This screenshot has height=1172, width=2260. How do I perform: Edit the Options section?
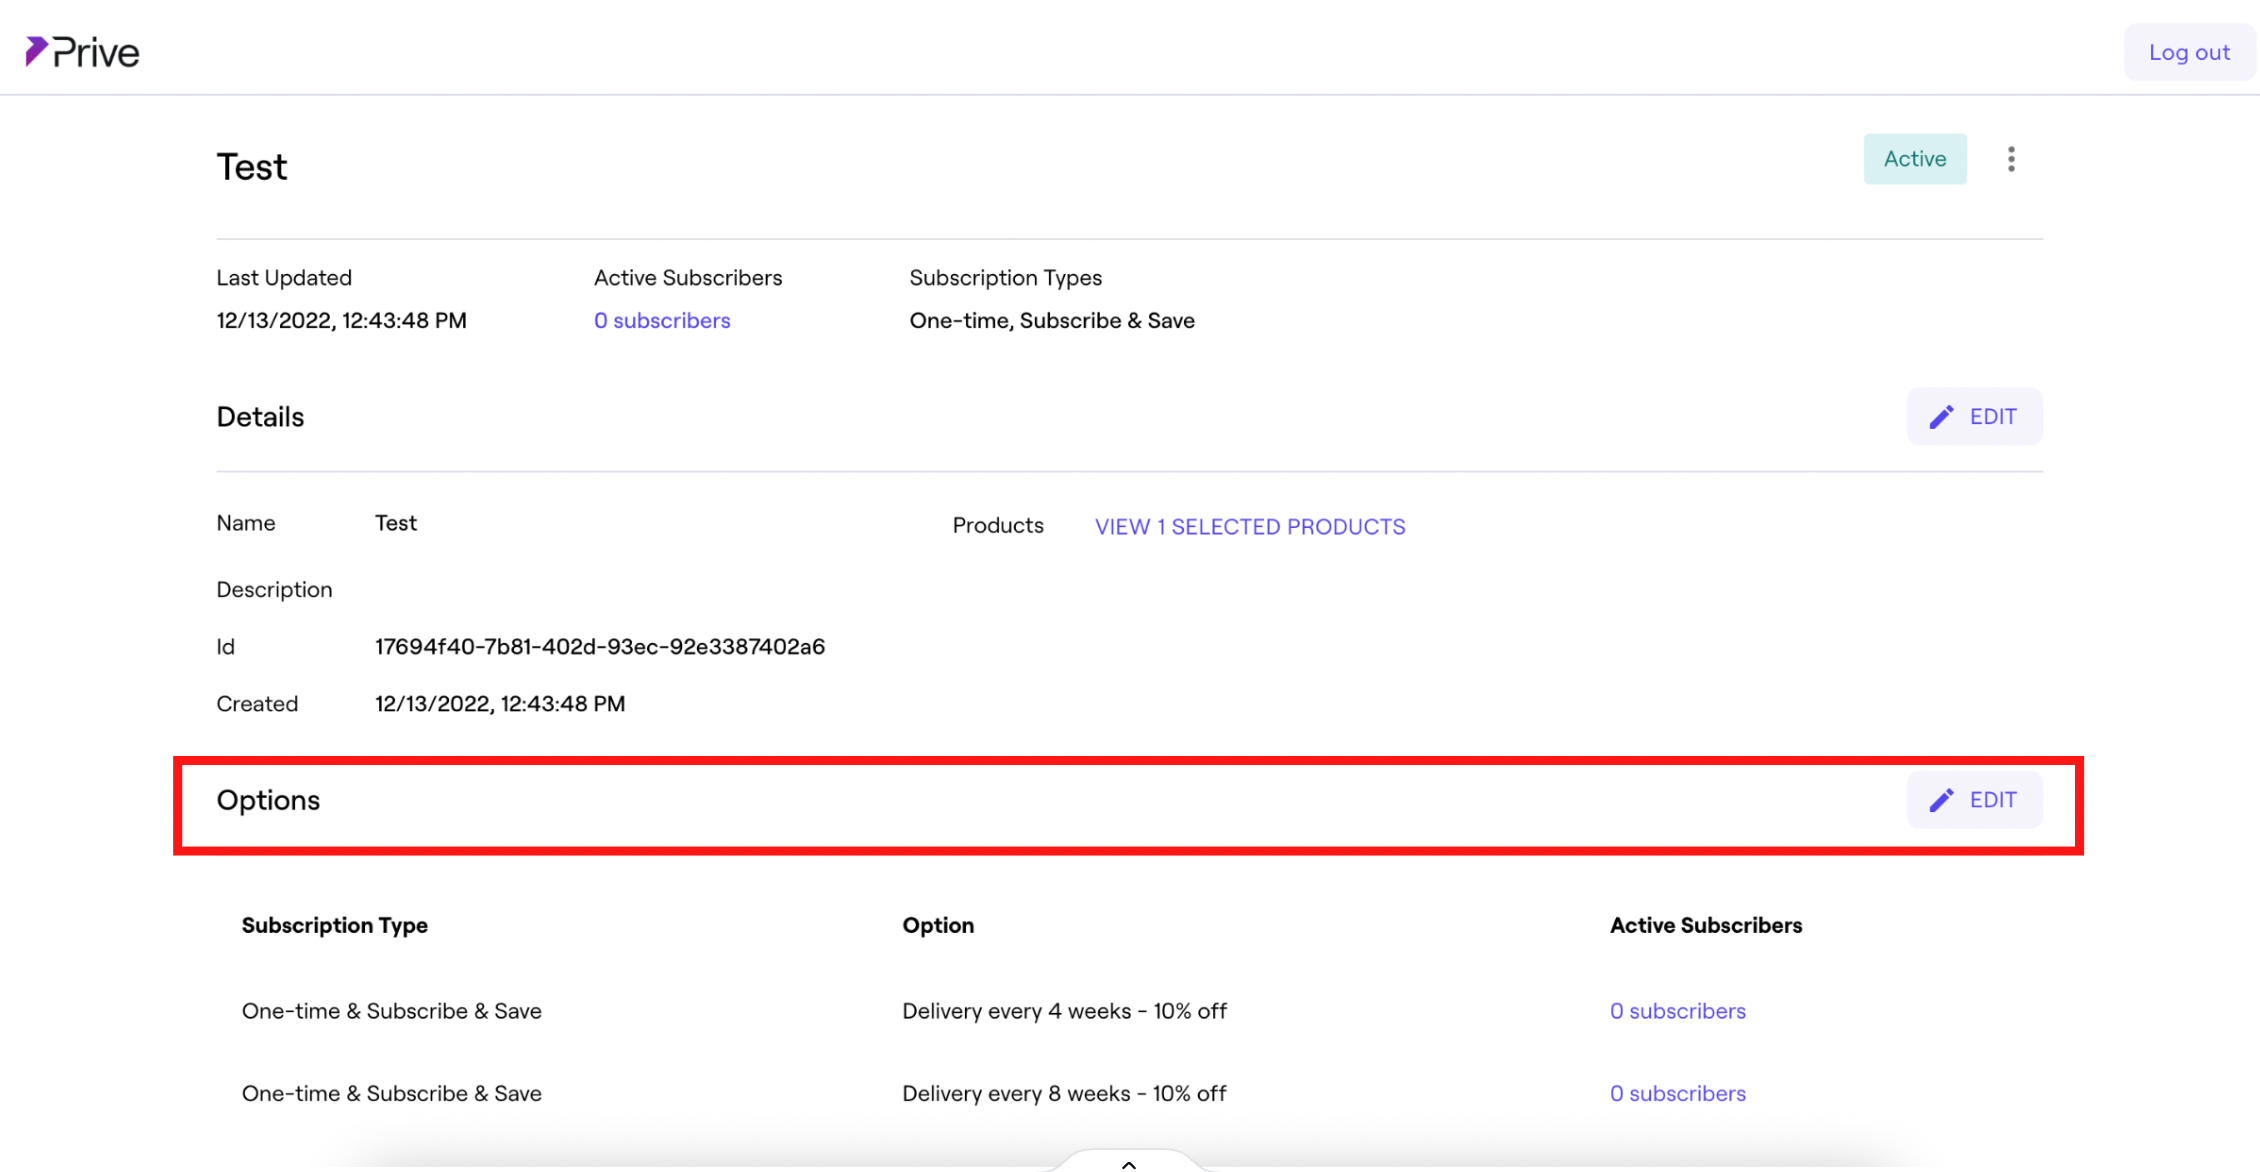[x=1974, y=800]
